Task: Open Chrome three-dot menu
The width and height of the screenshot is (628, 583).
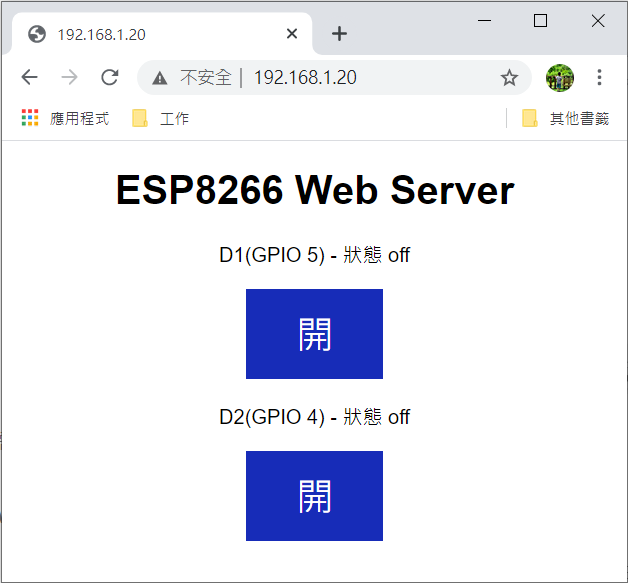Action: [599, 78]
